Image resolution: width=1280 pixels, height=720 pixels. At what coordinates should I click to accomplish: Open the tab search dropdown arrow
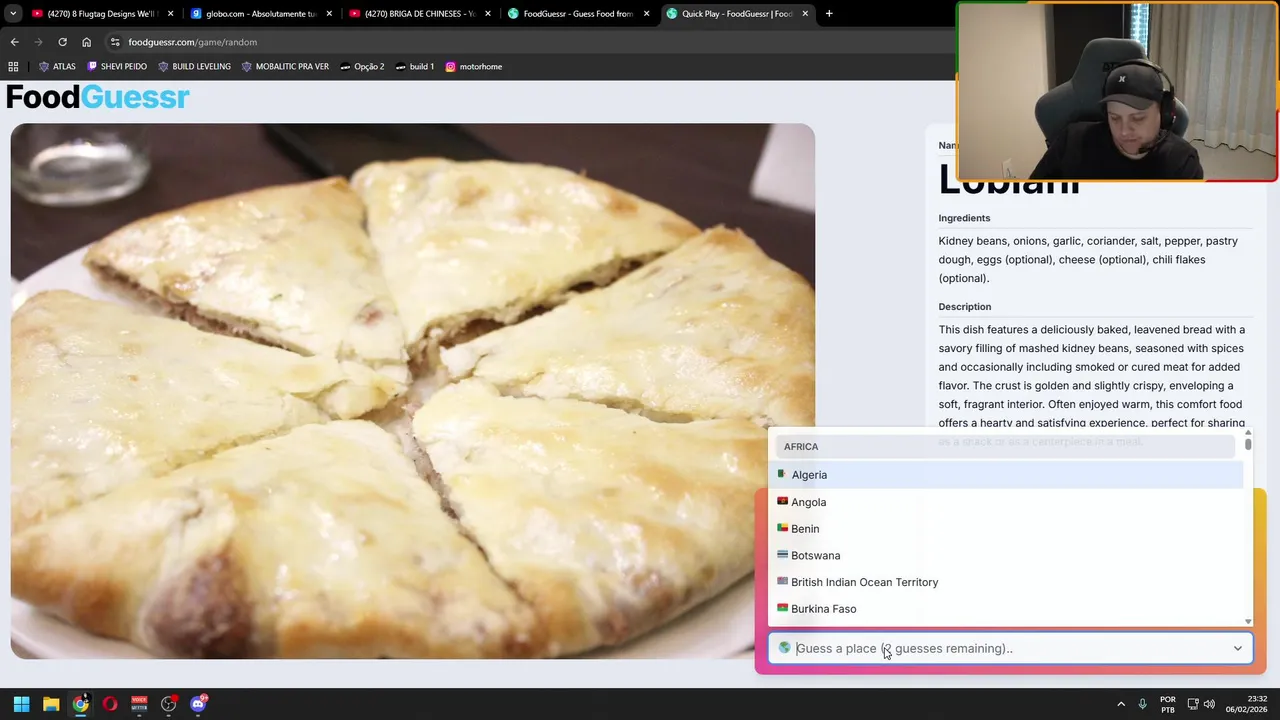tap(13, 14)
